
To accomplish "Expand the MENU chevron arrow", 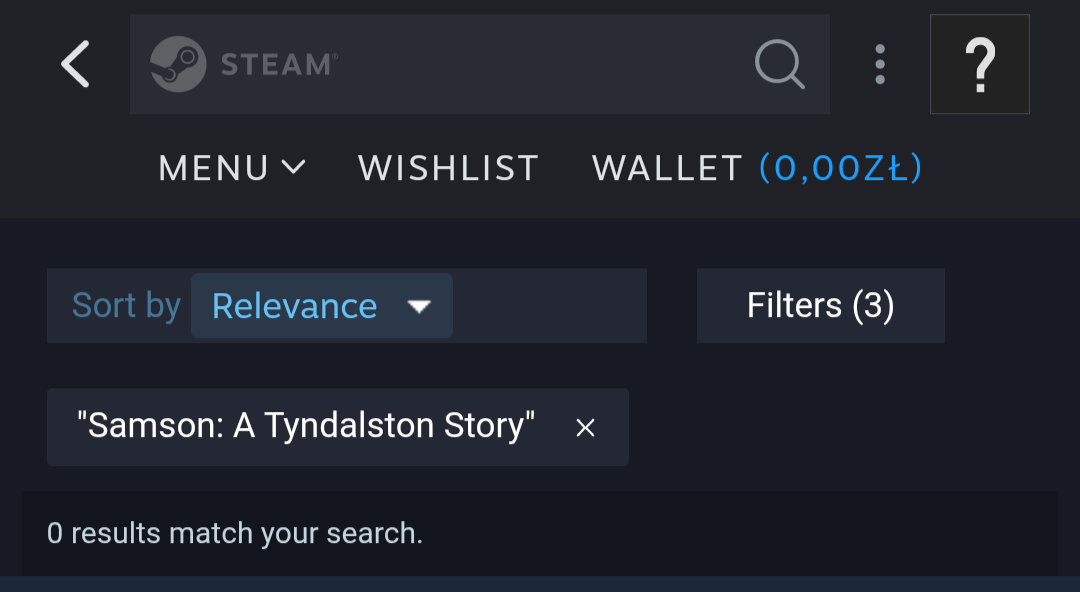I will coord(293,167).
